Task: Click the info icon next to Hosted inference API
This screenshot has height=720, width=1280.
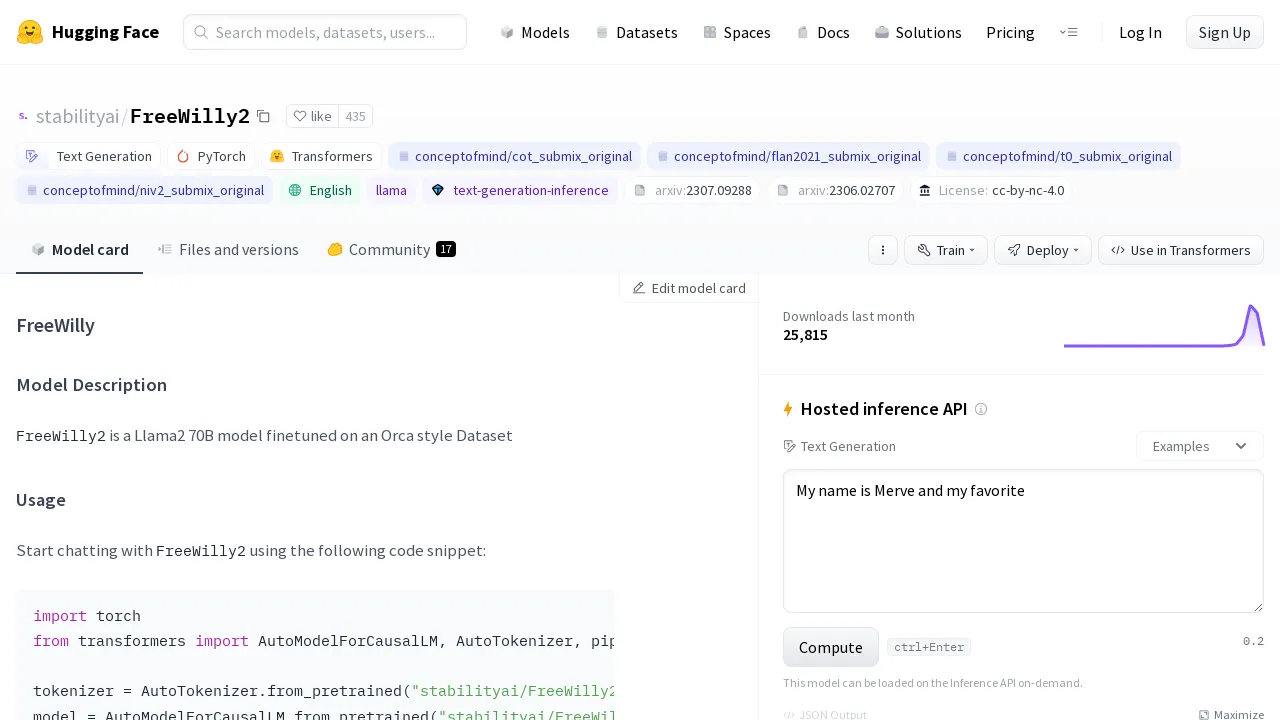Action: coord(981,409)
